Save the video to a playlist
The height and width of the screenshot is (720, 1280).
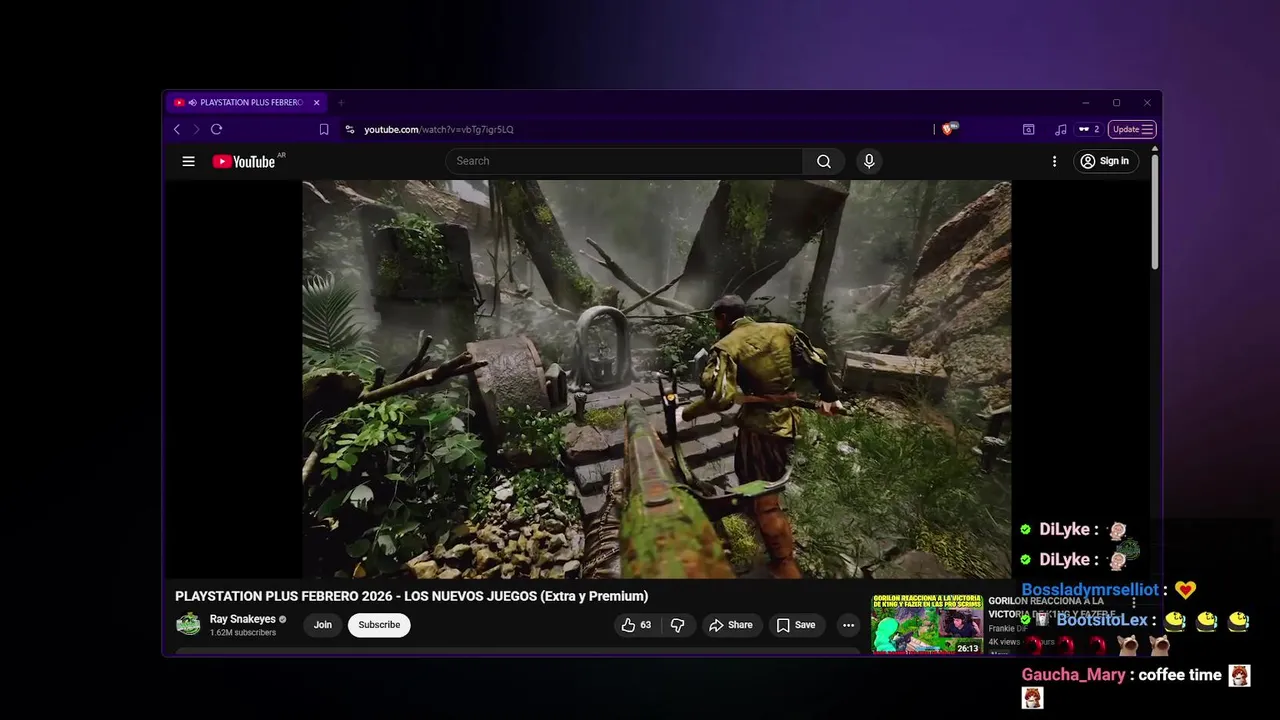pyautogui.click(x=796, y=625)
